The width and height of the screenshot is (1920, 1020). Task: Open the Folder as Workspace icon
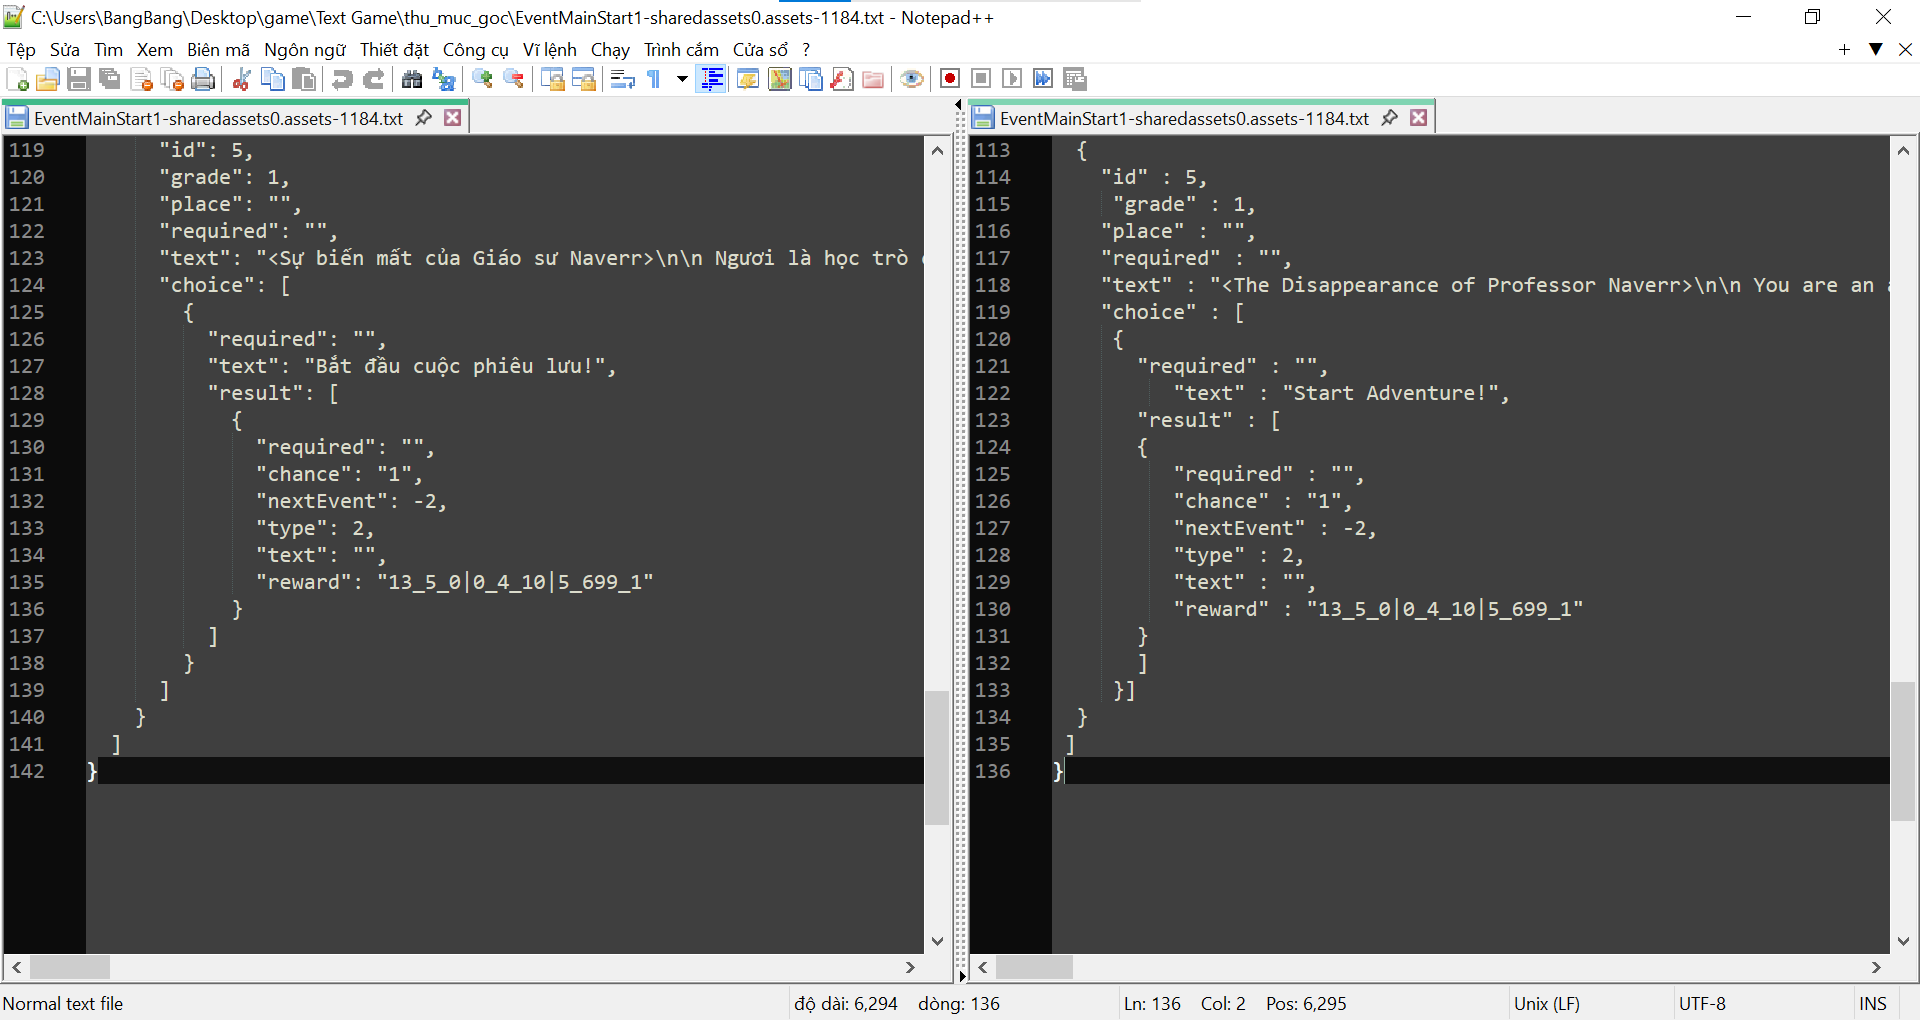click(x=873, y=79)
